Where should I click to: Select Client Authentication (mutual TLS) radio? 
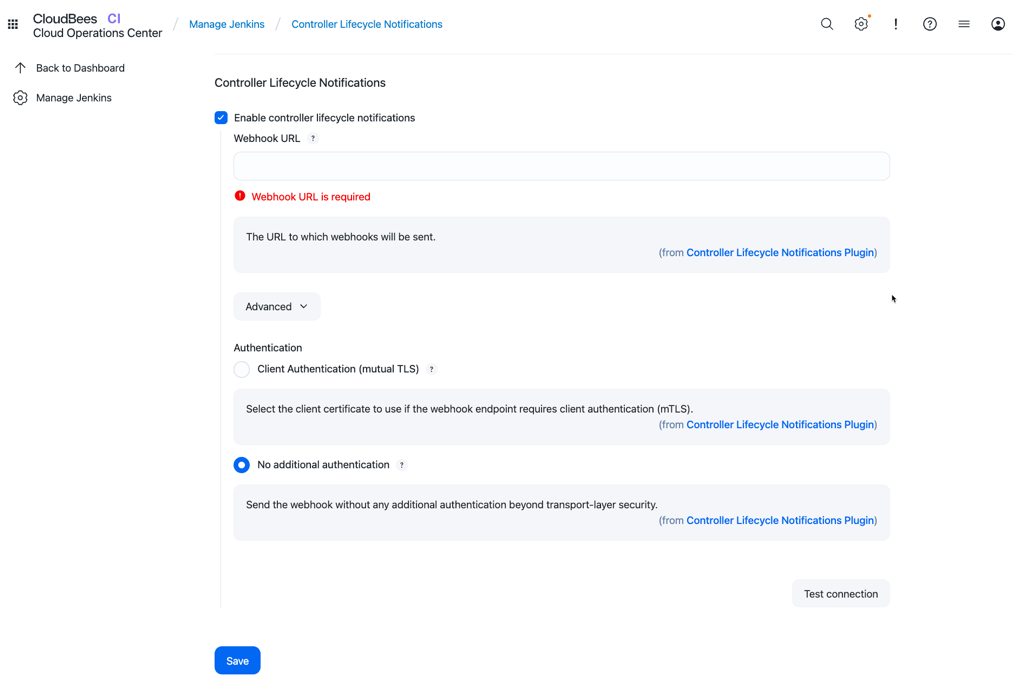(242, 369)
